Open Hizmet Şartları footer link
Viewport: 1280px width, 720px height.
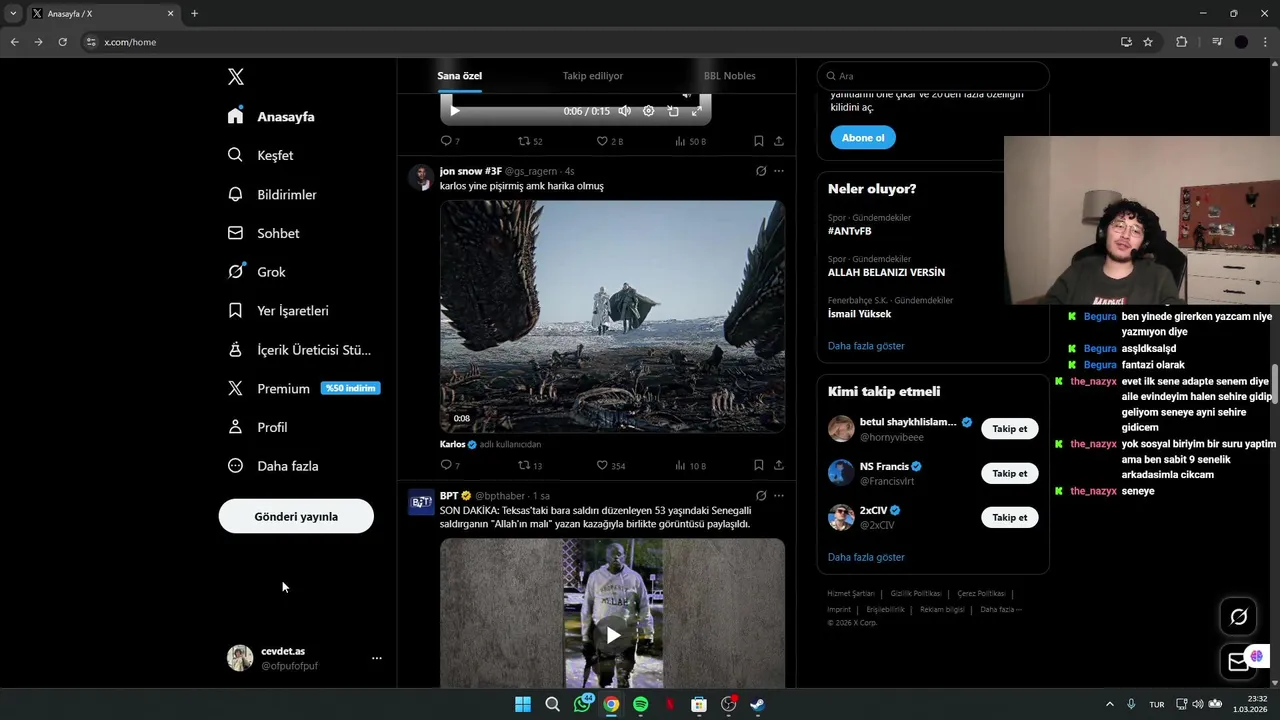point(851,594)
